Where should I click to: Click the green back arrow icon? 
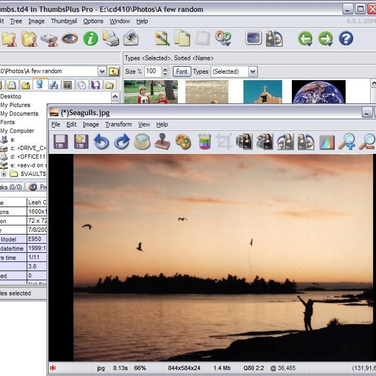tap(305, 39)
